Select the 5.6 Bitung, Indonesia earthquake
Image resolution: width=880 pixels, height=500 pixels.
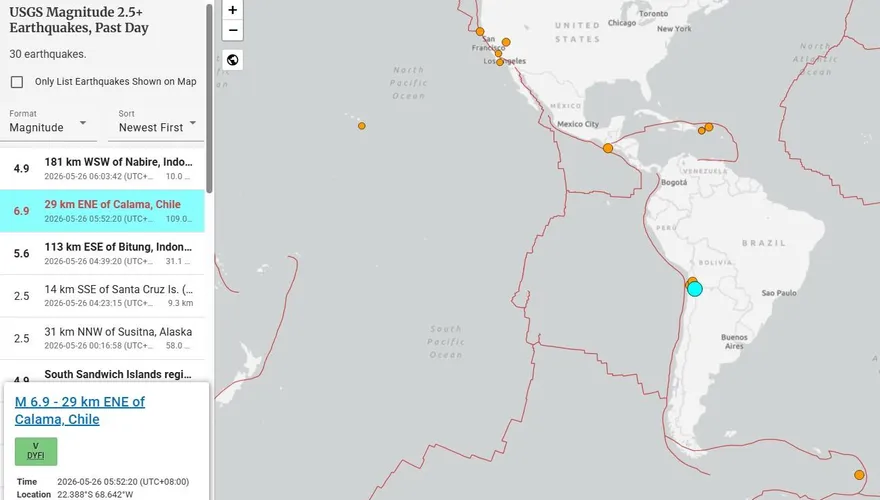(102, 253)
